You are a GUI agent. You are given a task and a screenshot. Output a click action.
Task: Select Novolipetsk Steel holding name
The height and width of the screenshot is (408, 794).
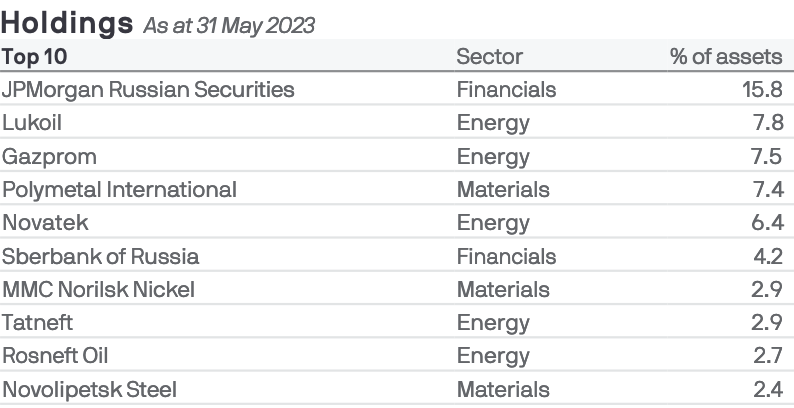82,390
